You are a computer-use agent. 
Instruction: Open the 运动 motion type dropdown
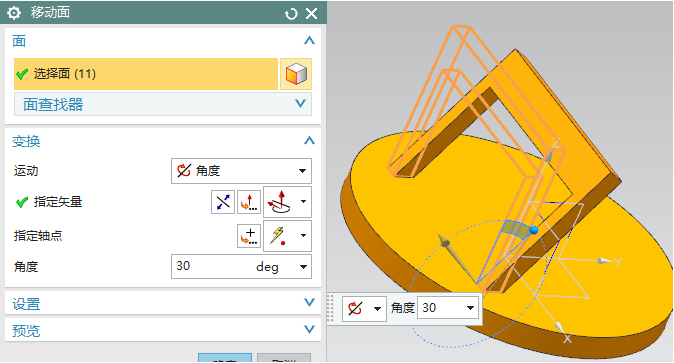point(241,171)
